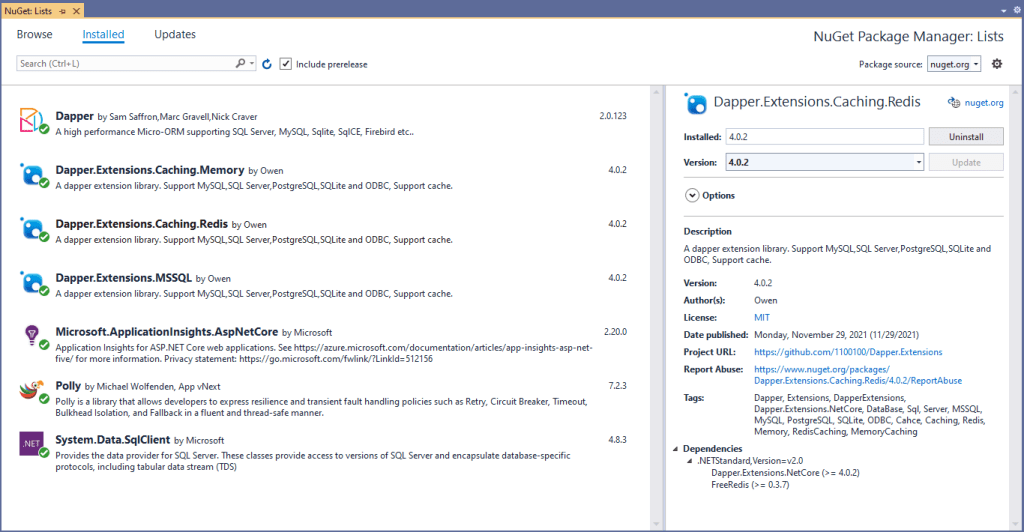Open the Version 4.0.2 dropdown
The image size is (1024, 532).
tap(823, 162)
